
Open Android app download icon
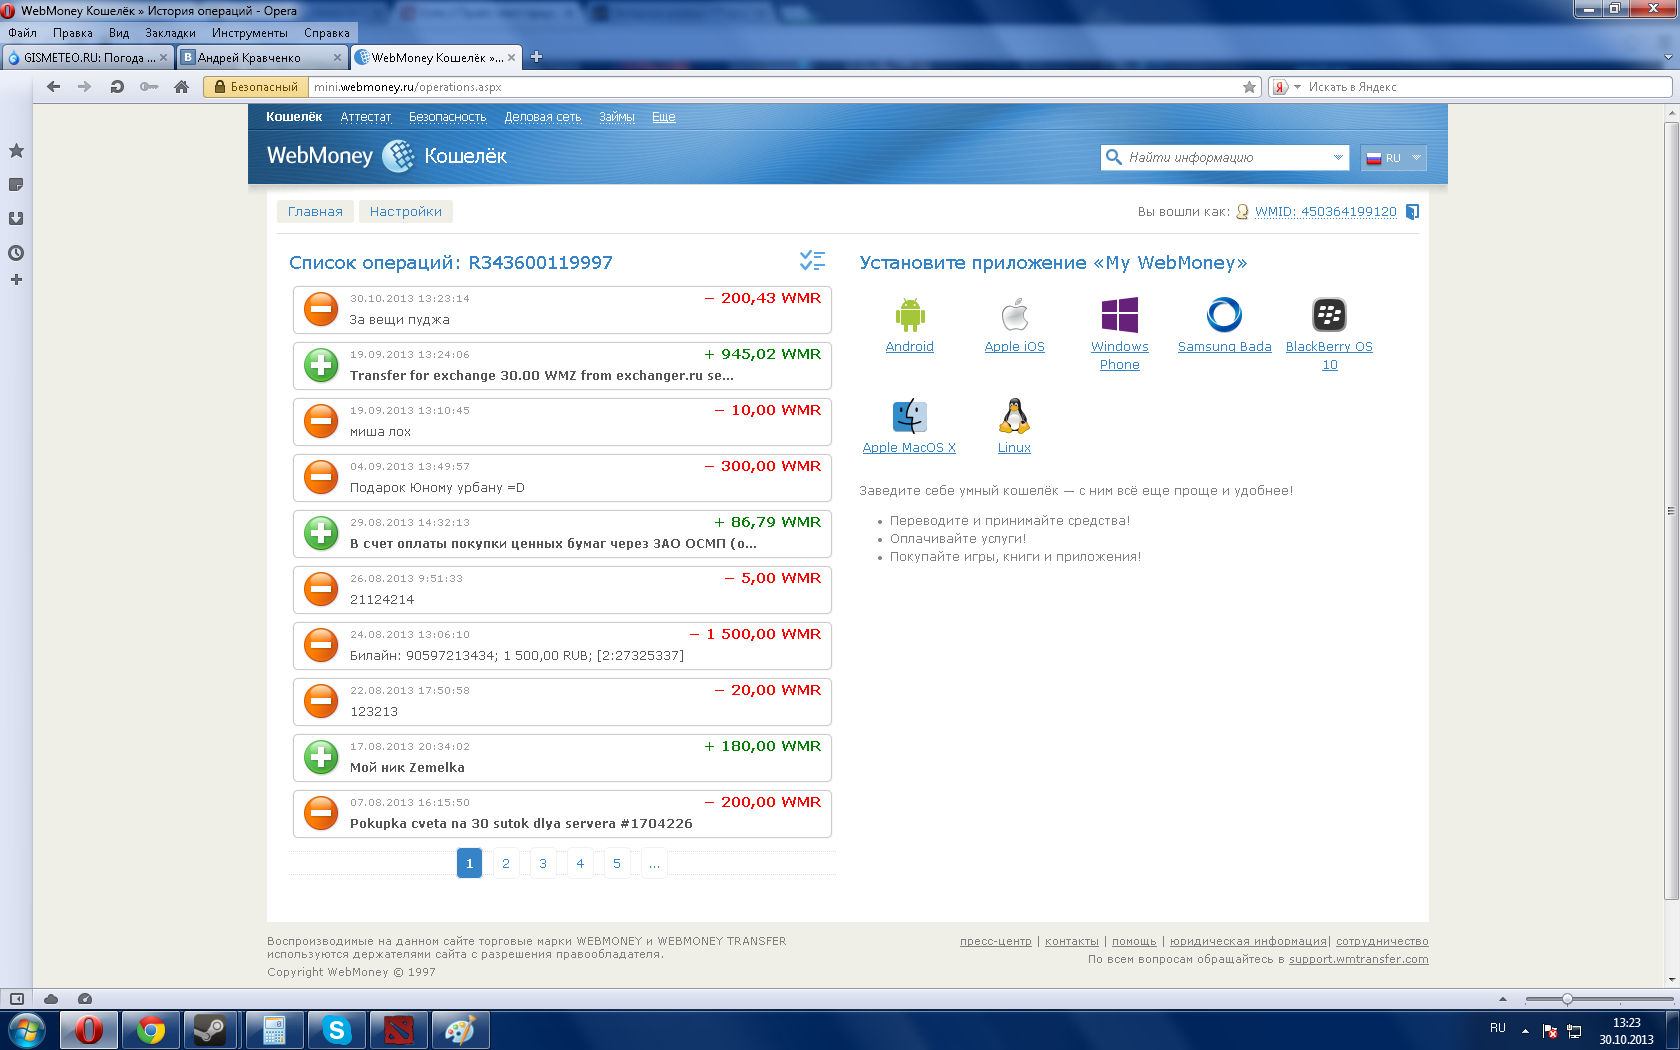(910, 315)
